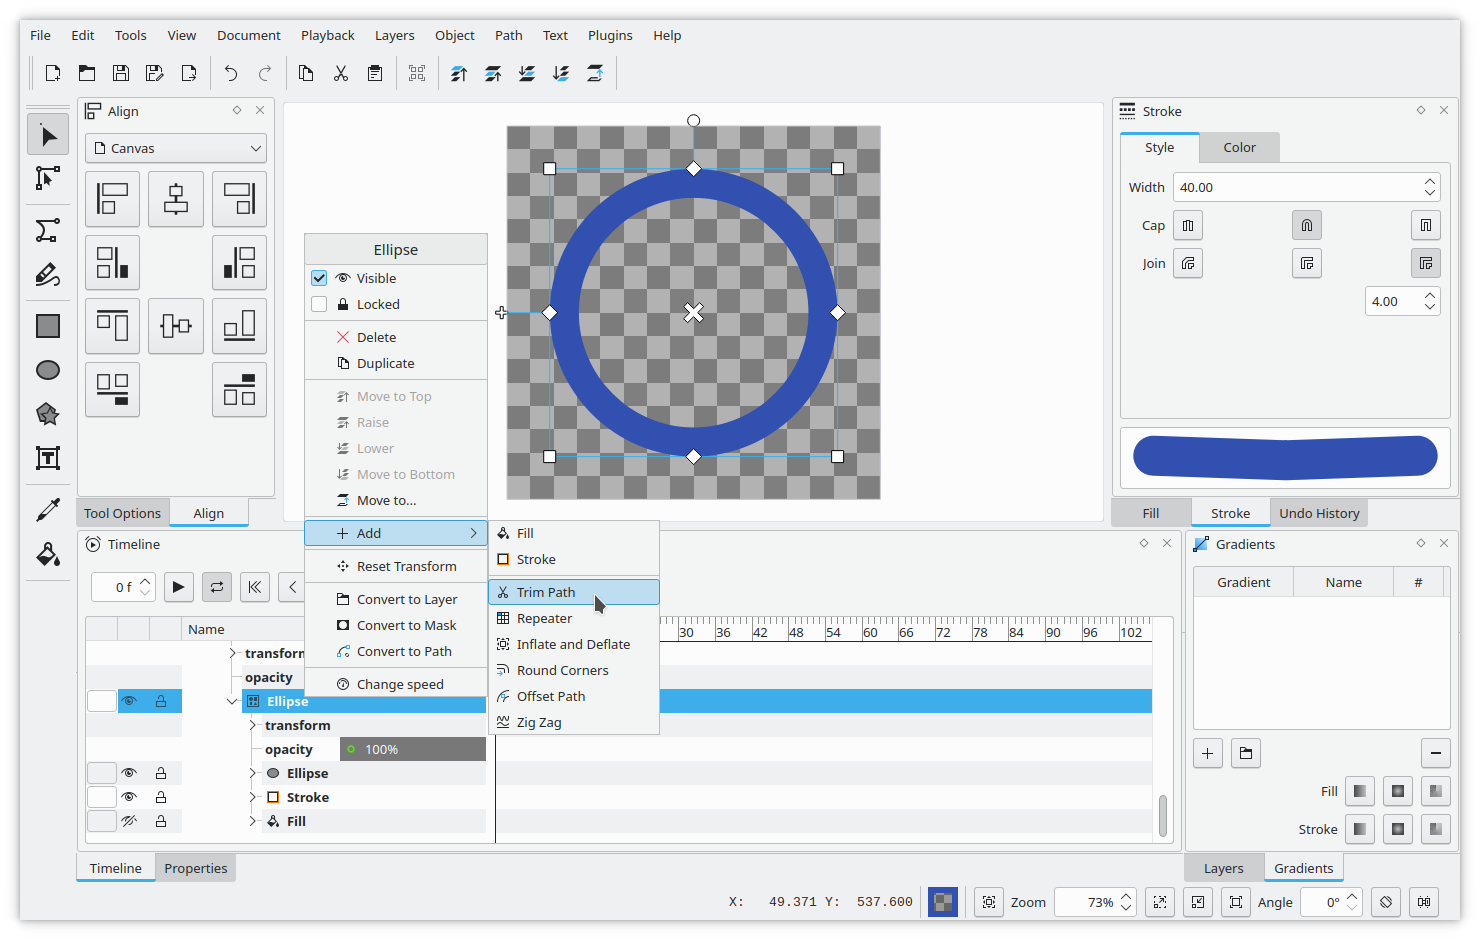Expand the transform row under Ellipse group
This screenshot has height=940, width=1480.
[x=253, y=725]
